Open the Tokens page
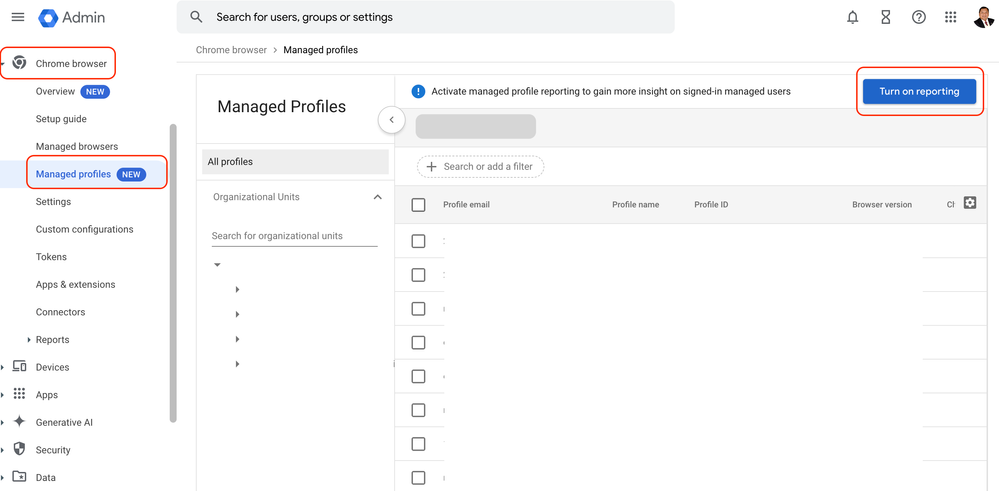999x491 pixels. [x=51, y=257]
